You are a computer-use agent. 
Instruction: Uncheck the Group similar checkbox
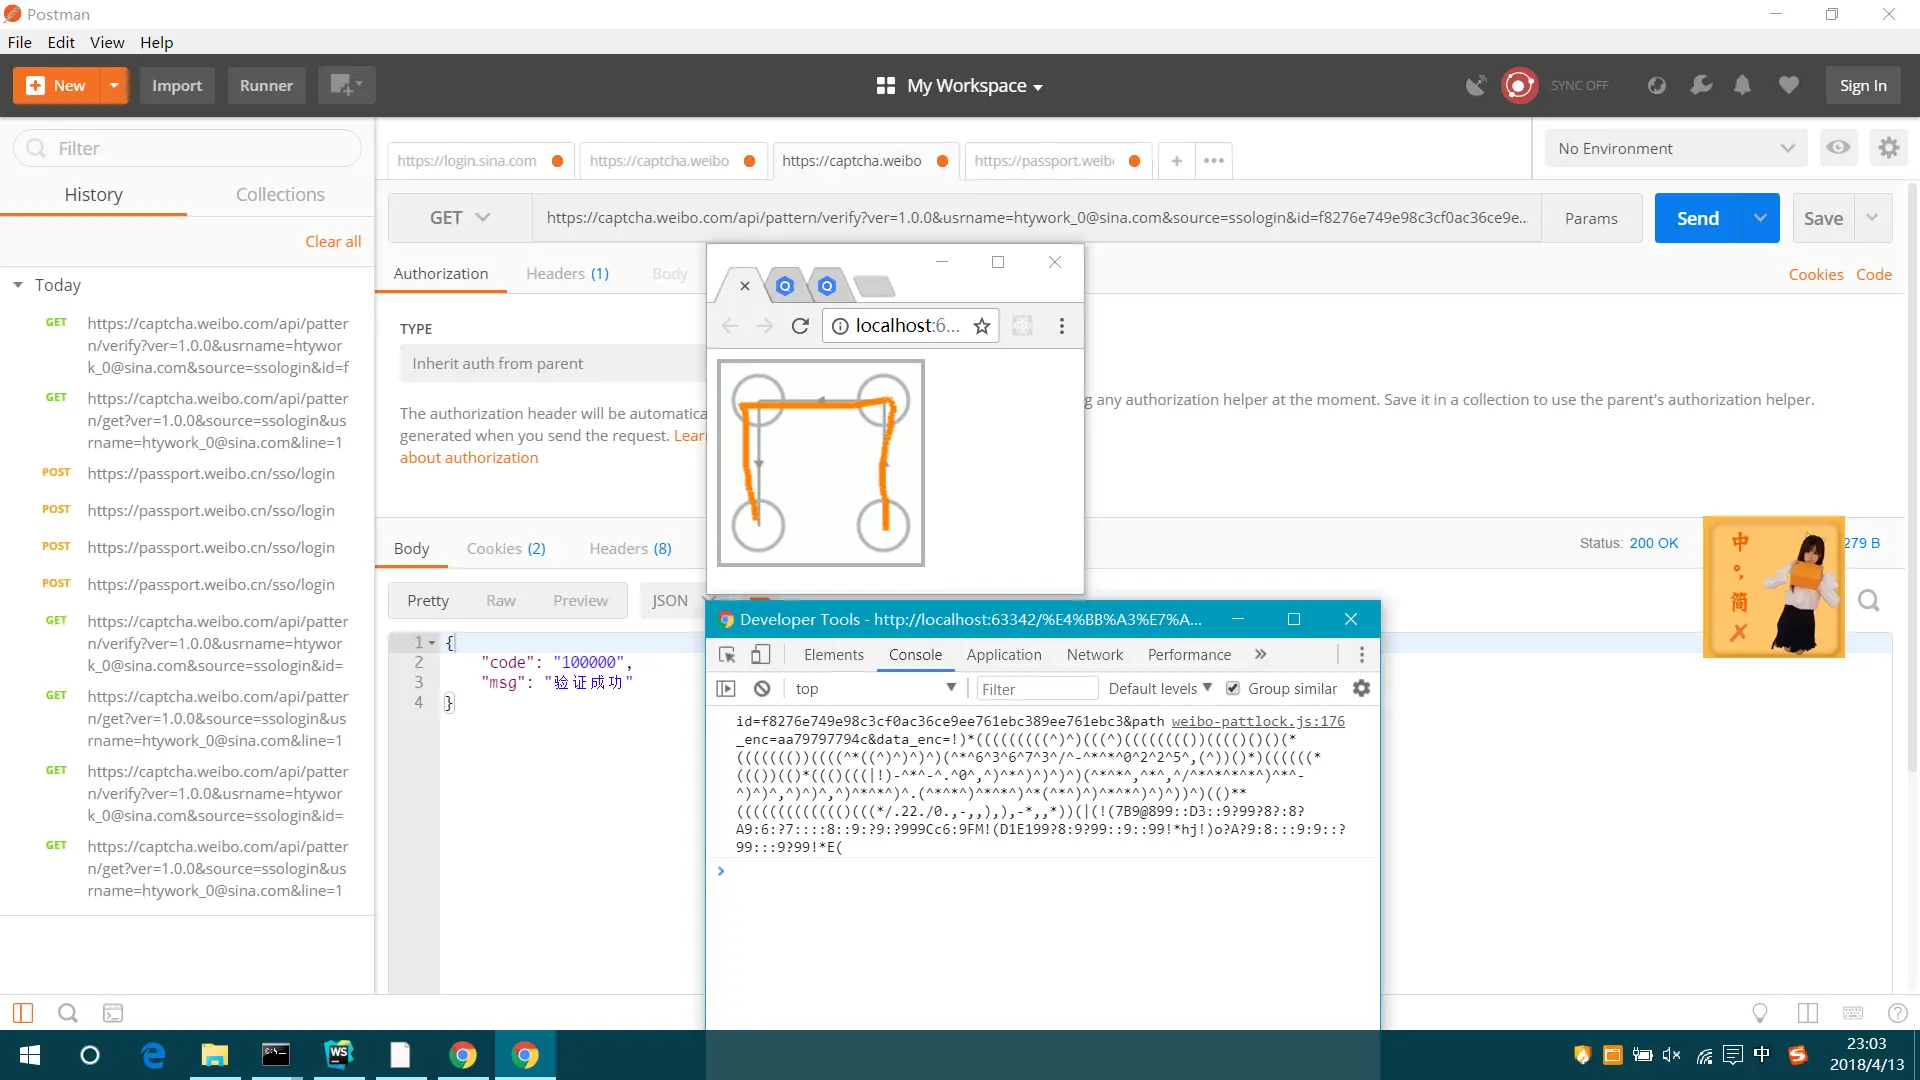click(x=1233, y=689)
